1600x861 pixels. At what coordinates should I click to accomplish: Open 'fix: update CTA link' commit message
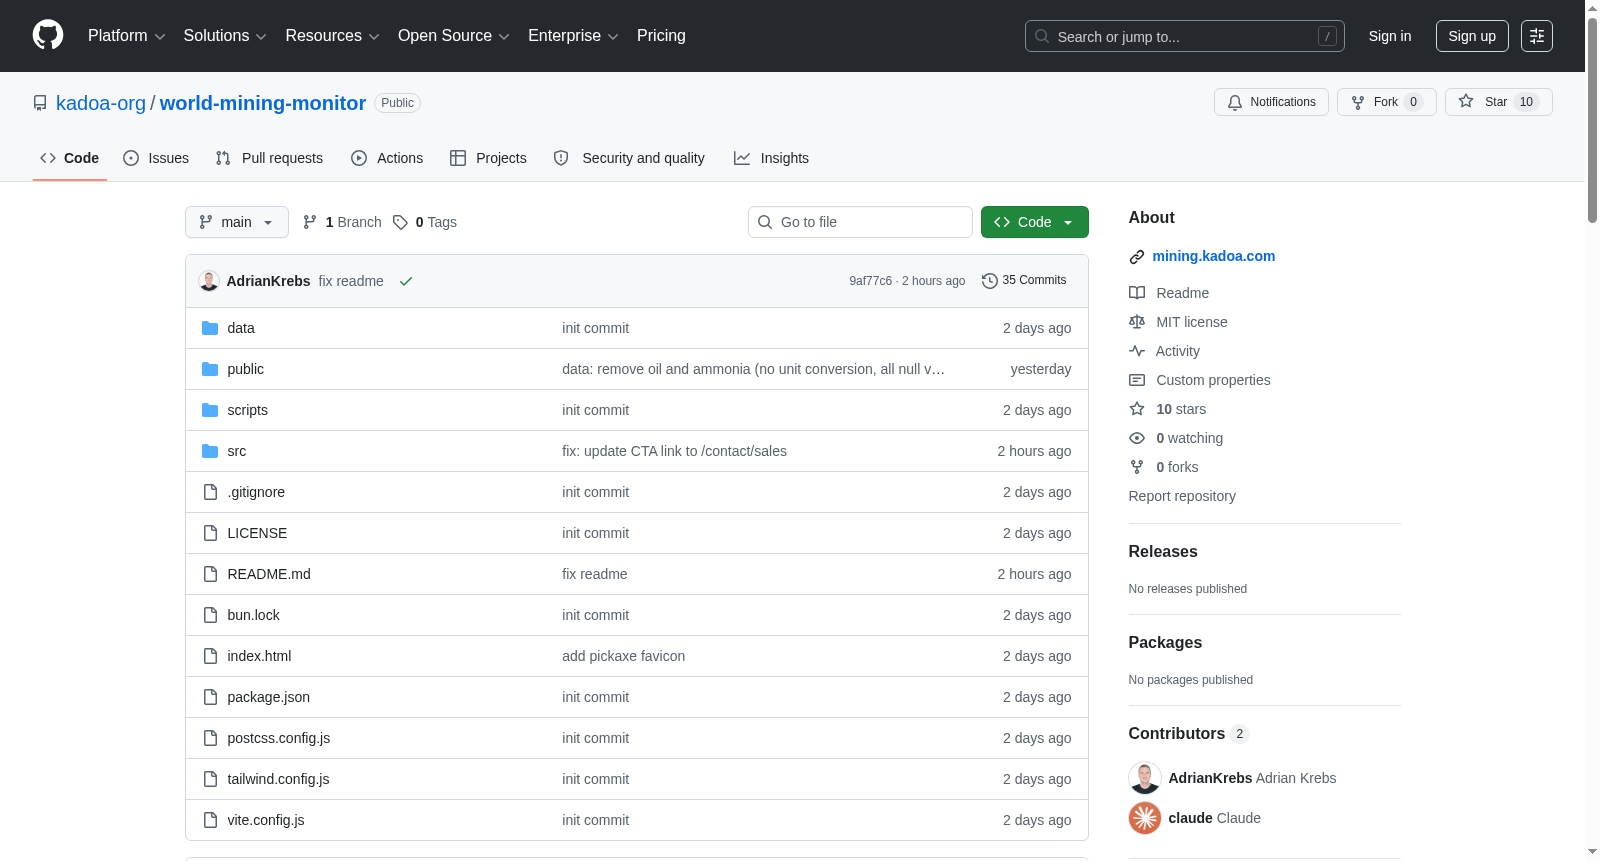[674, 451]
